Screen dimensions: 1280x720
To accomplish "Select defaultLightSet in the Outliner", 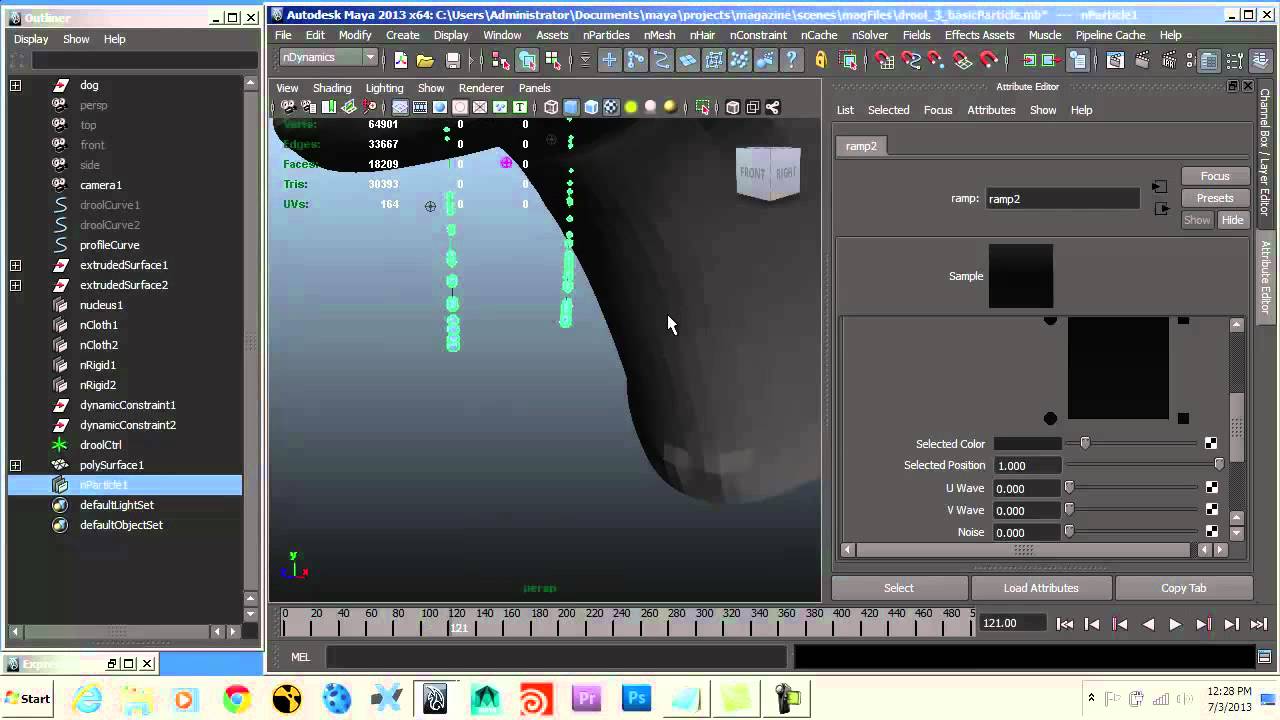I will 117,505.
